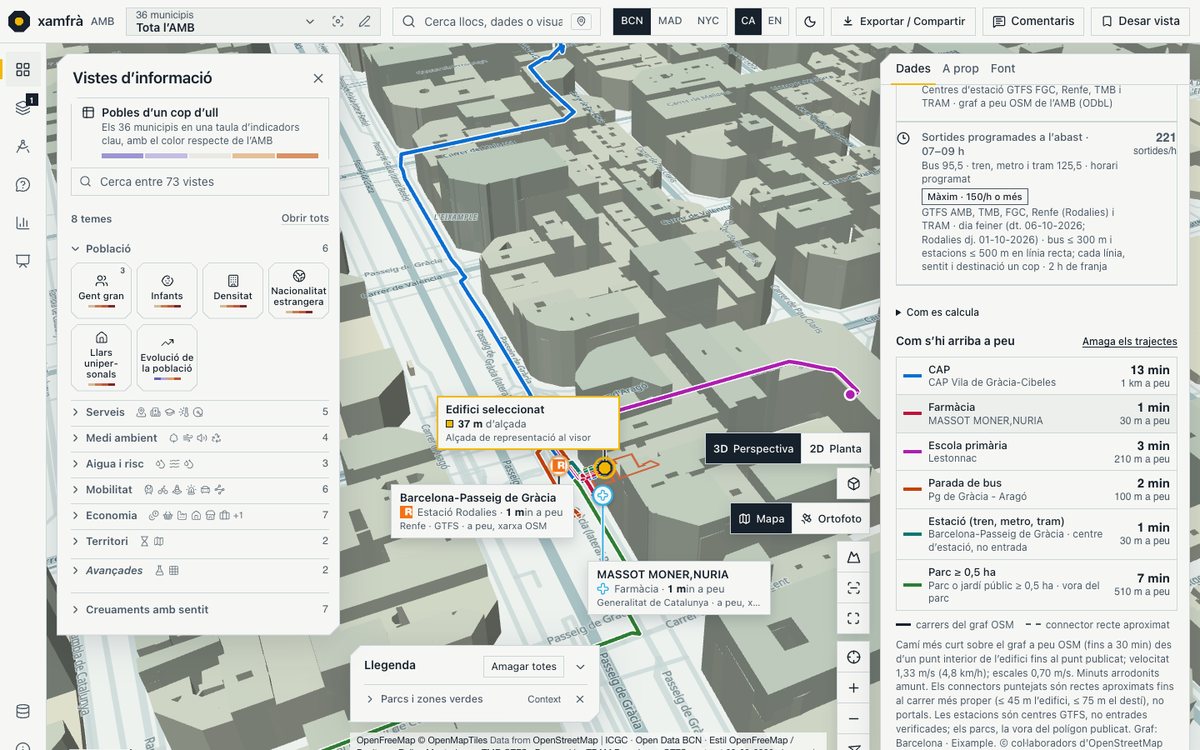Click the Amaga els trajectes link
The width and height of the screenshot is (1200, 750).
point(1129,342)
